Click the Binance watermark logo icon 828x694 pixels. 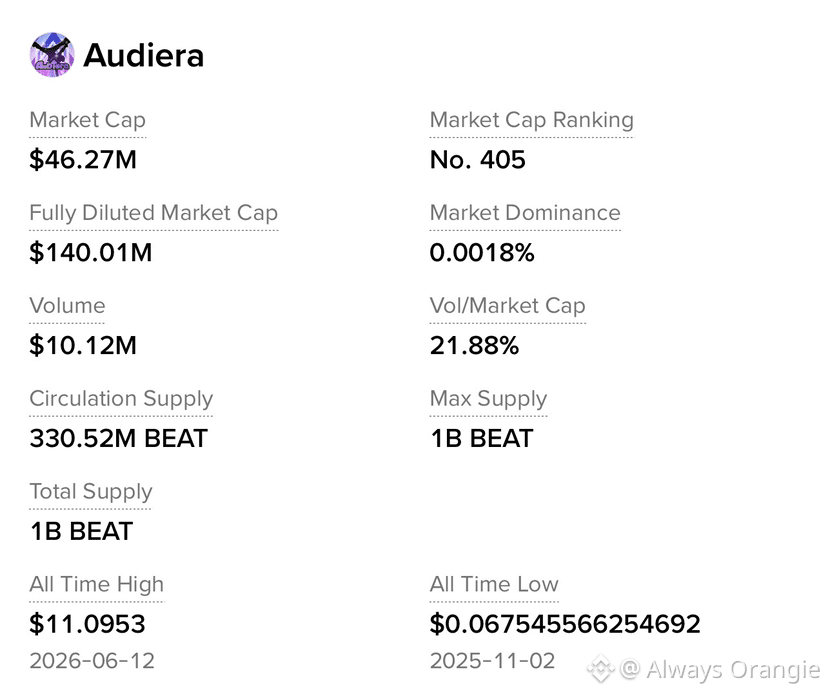tap(601, 669)
